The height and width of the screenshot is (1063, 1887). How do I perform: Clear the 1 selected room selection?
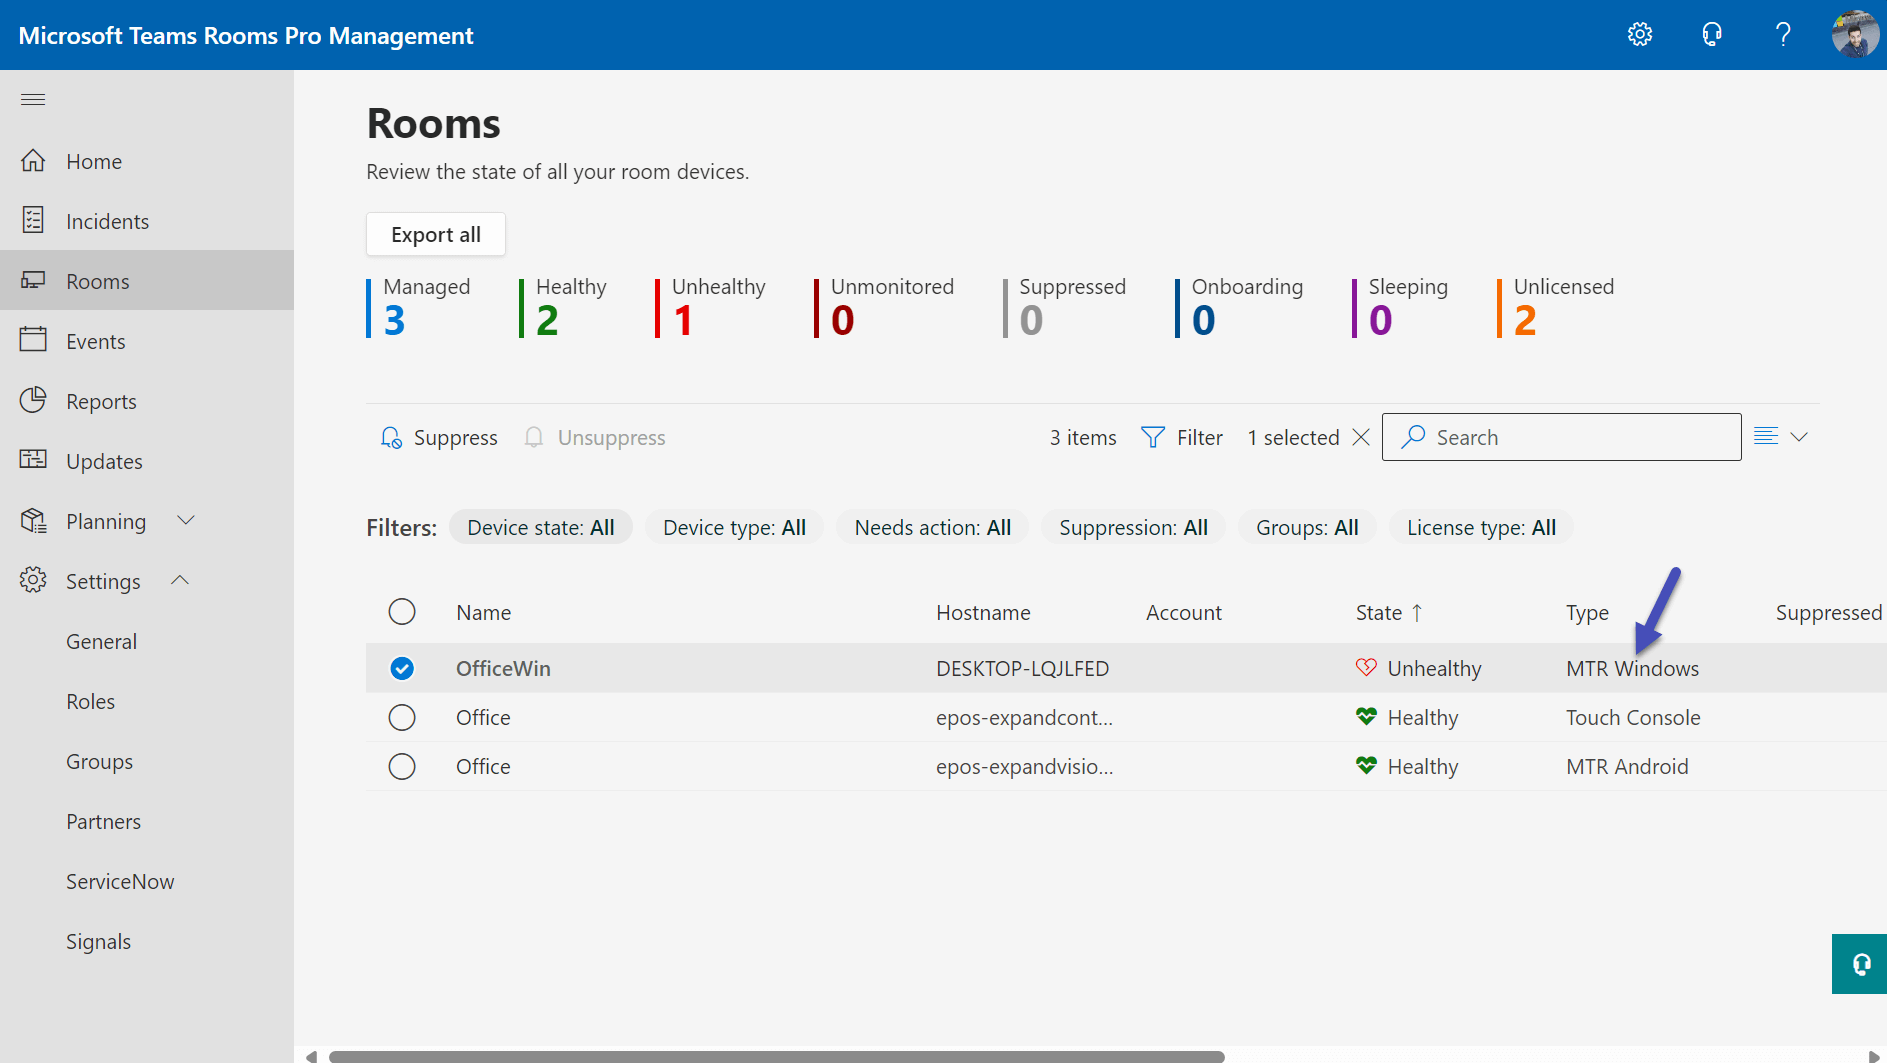1360,437
